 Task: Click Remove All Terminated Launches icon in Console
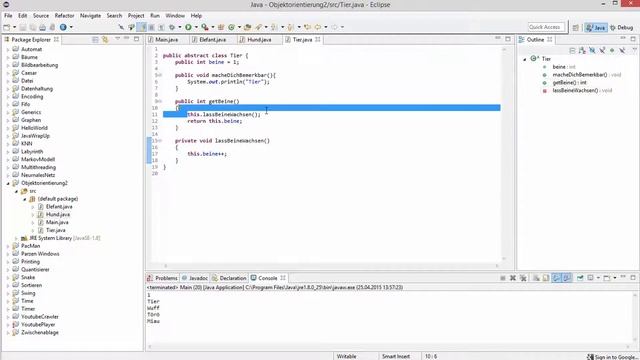[523, 278]
